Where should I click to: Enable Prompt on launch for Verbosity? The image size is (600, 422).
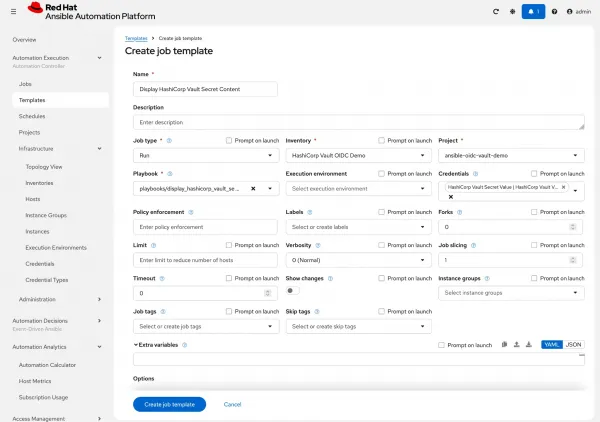(382, 245)
